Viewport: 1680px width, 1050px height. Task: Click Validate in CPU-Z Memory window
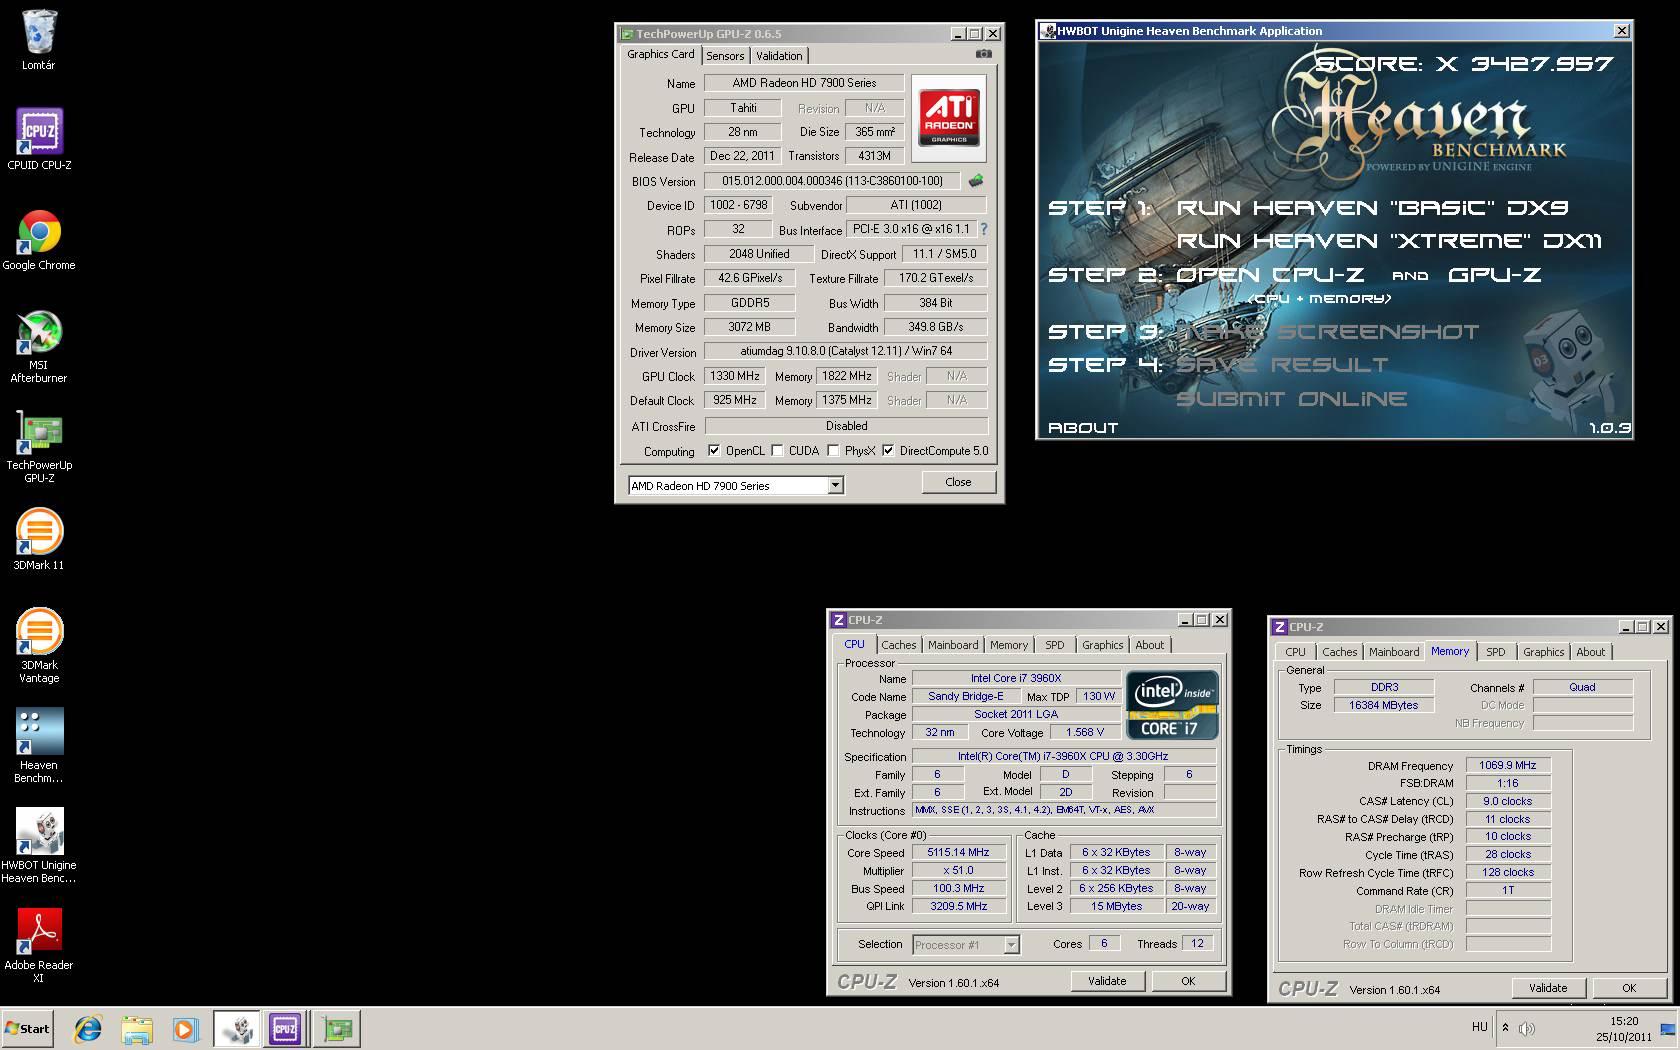(x=1548, y=988)
